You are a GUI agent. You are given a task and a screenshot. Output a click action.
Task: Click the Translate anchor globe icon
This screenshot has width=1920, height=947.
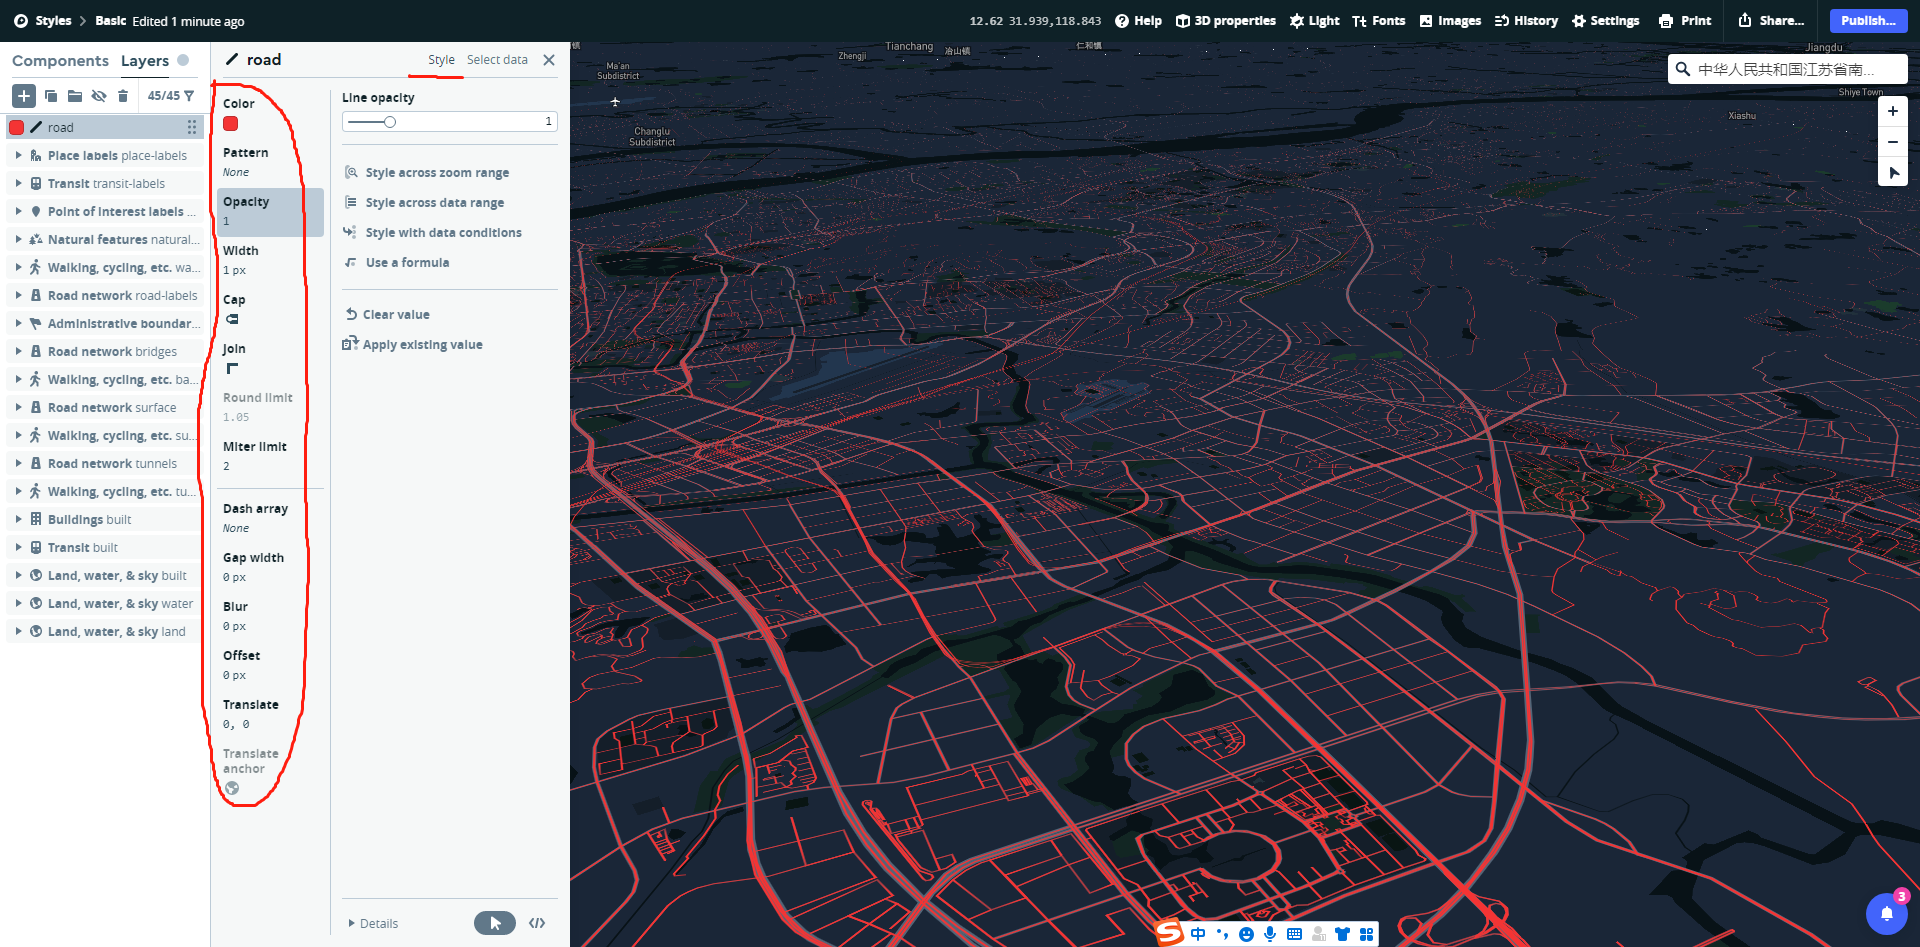(x=232, y=788)
